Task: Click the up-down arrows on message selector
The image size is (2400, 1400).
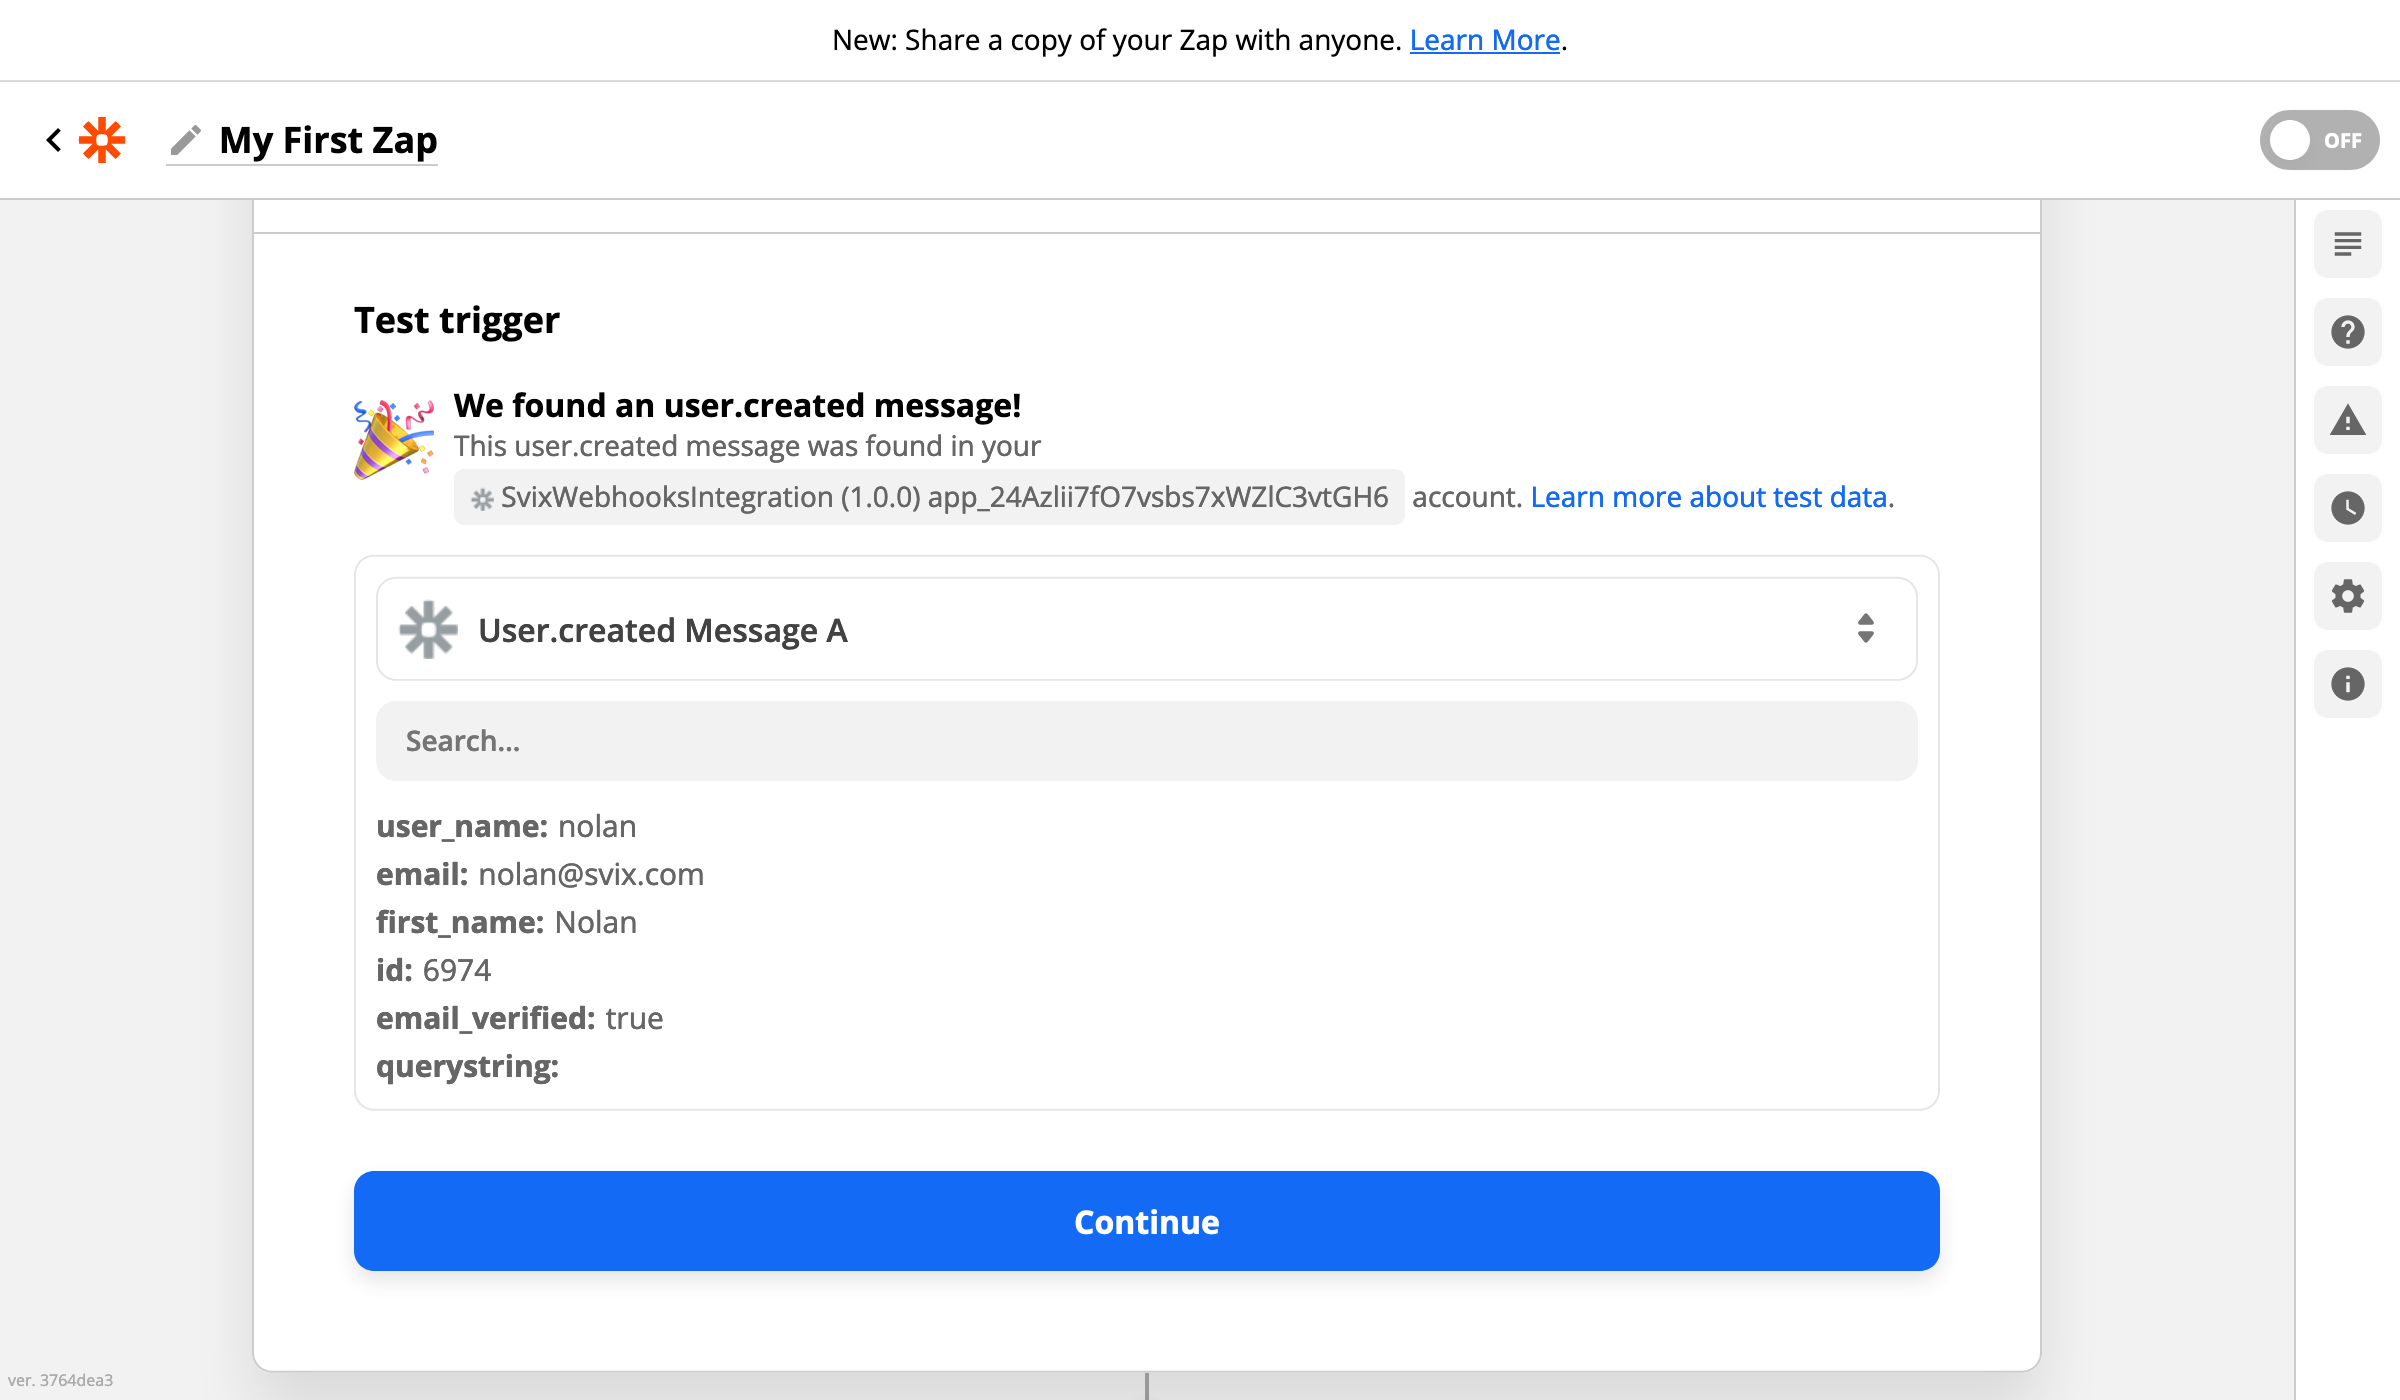Action: (1865, 629)
